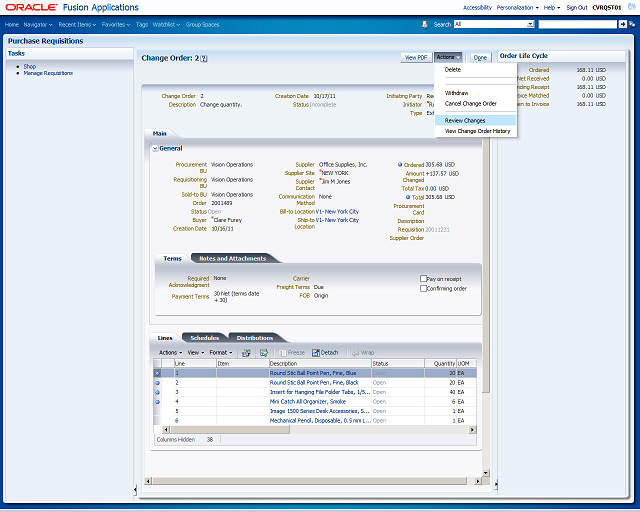Open advanced search icon next to go arrow

point(632,24)
